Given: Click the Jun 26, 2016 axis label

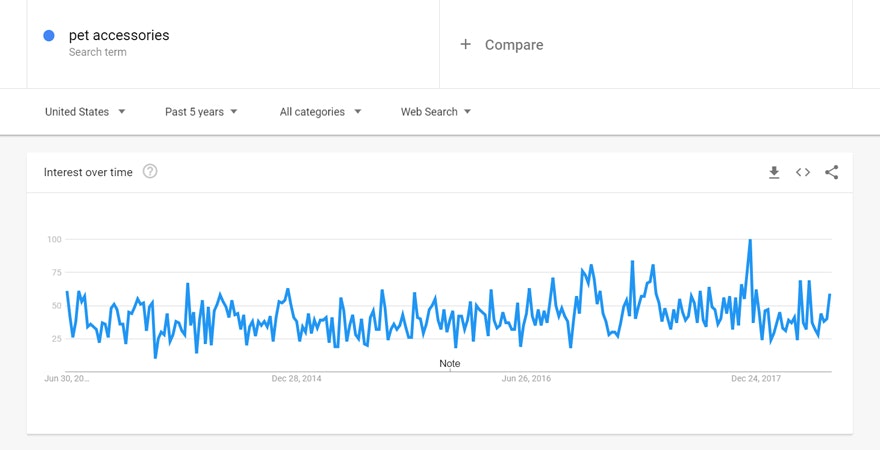Looking at the screenshot, I should [526, 379].
